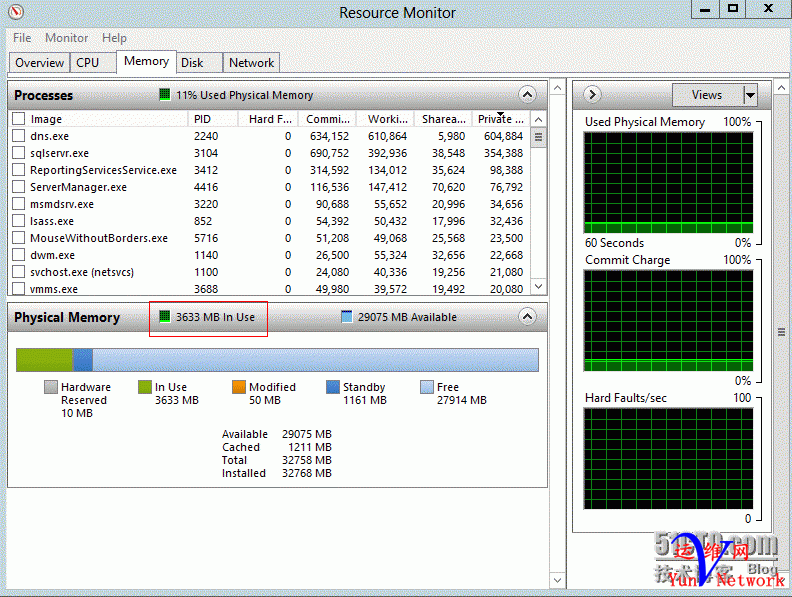Check the lsass.exe checkbox
The image size is (792, 597).
(x=19, y=221)
